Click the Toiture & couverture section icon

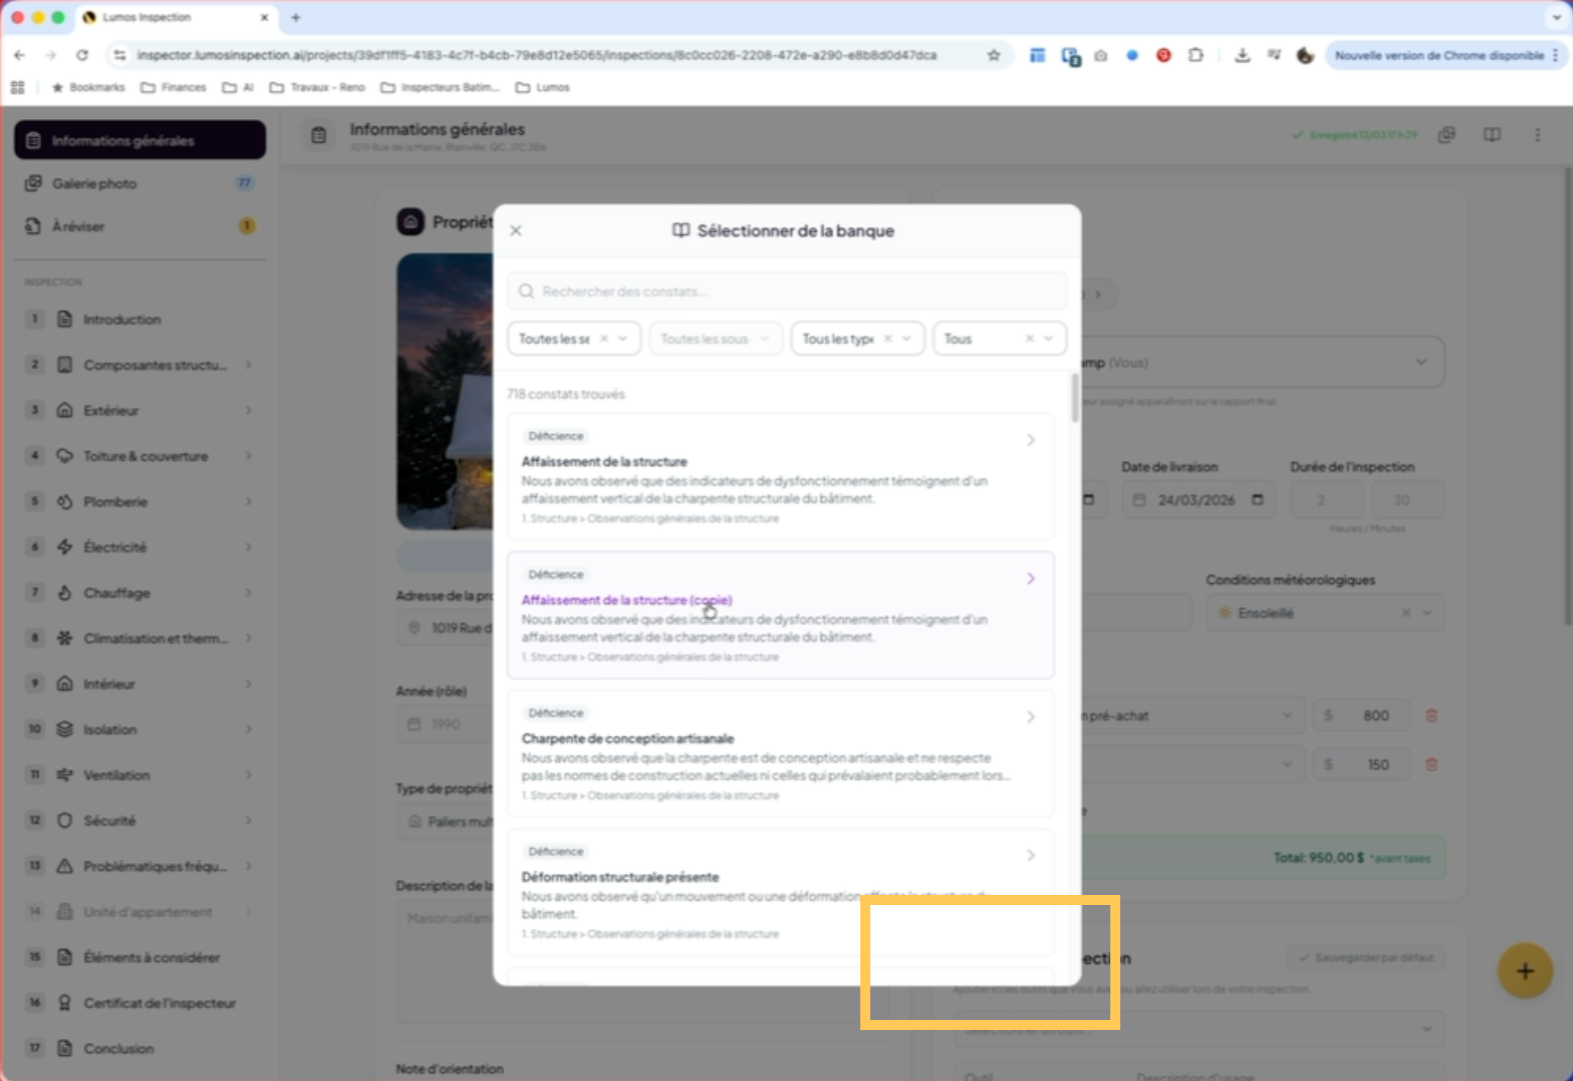click(x=65, y=456)
